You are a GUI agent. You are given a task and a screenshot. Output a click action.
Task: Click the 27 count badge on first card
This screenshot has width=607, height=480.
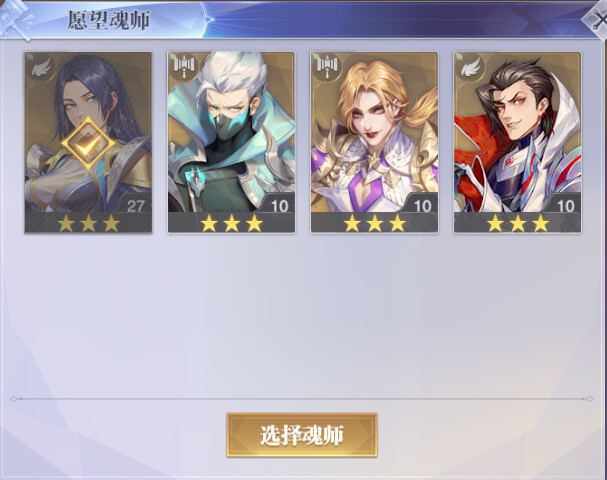point(135,206)
